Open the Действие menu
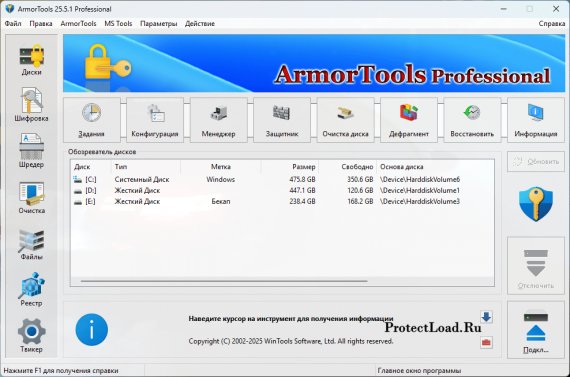The image size is (570, 377). click(x=200, y=24)
